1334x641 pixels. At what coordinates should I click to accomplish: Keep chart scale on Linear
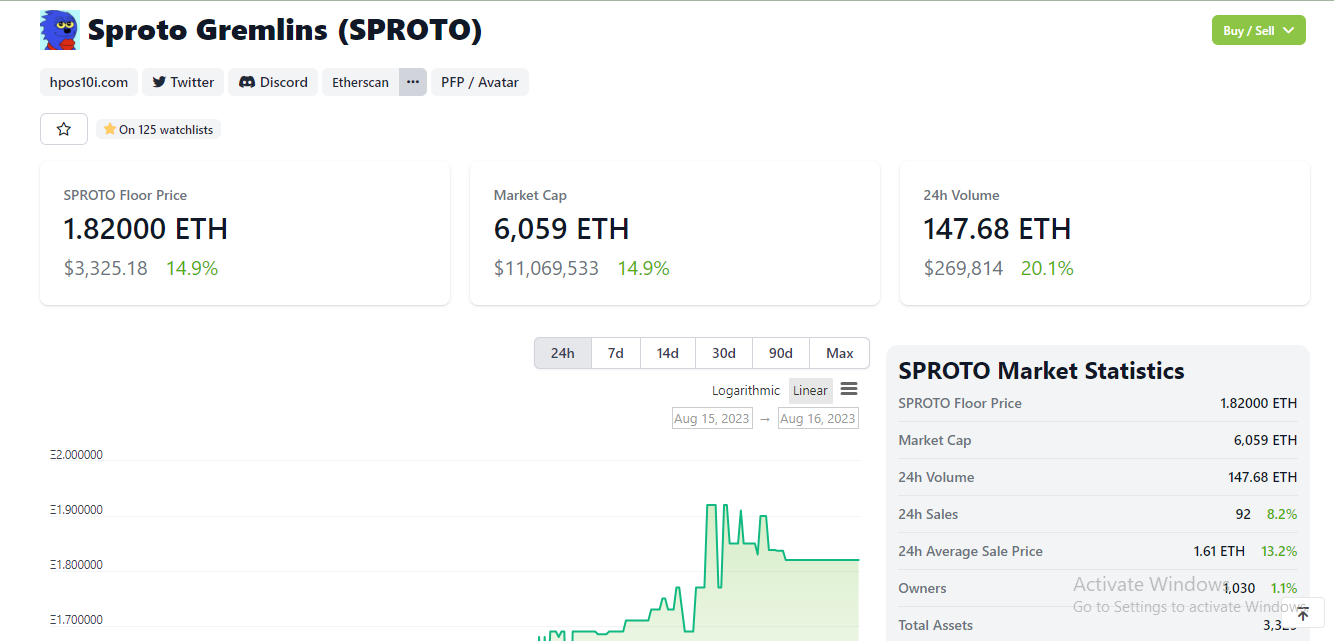point(810,390)
